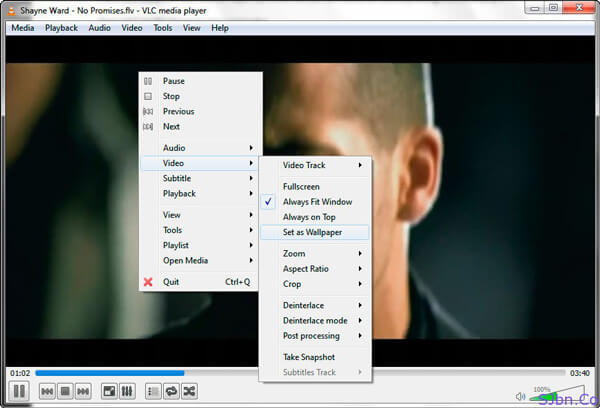The image size is (600, 408).
Task: Uncheck Always Fit Window option
Action: (315, 202)
